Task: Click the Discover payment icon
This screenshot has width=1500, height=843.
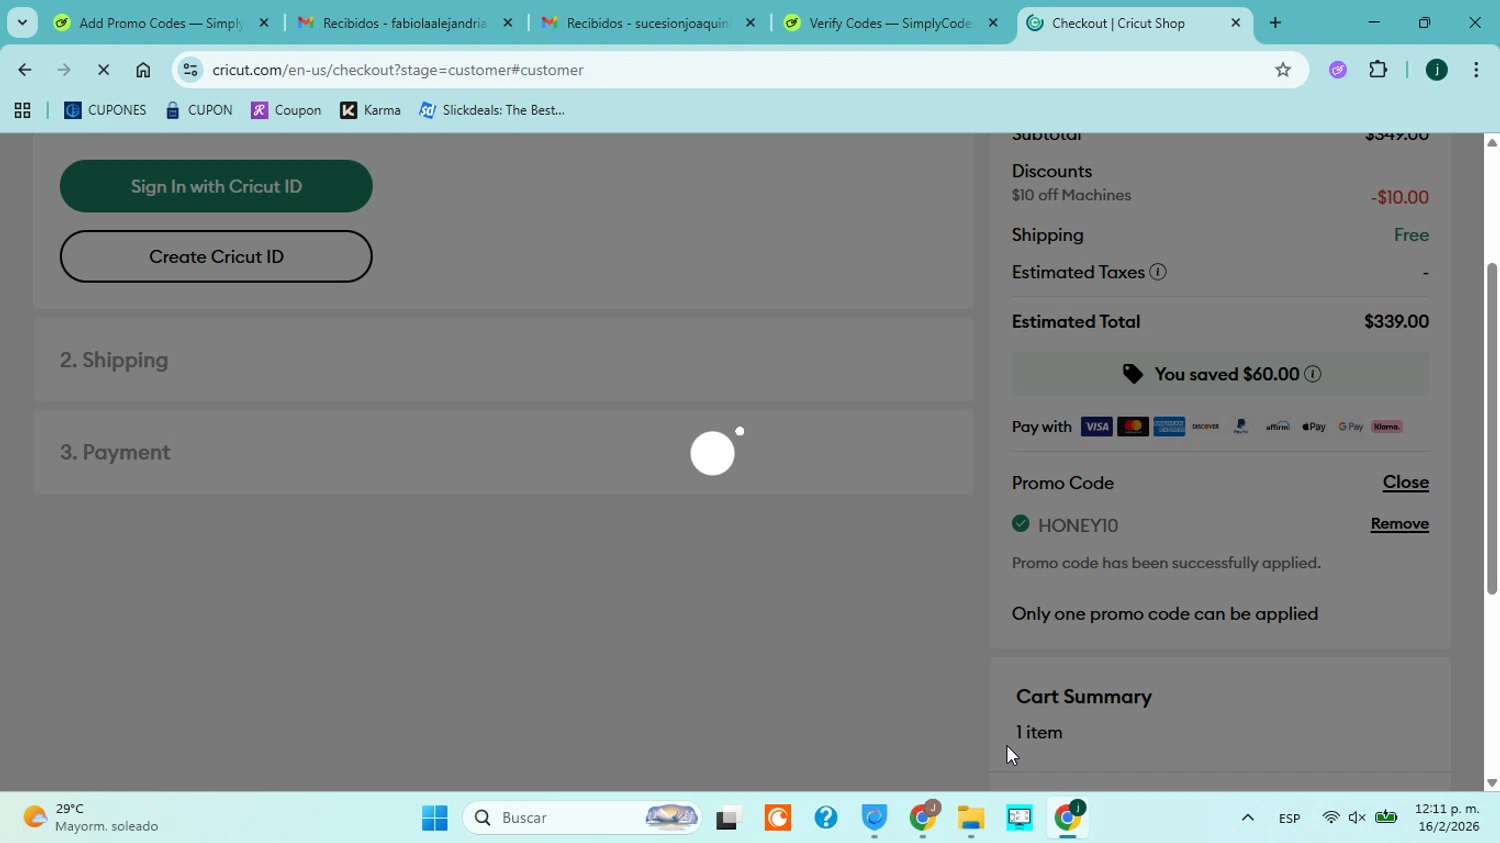Action: pos(1205,427)
